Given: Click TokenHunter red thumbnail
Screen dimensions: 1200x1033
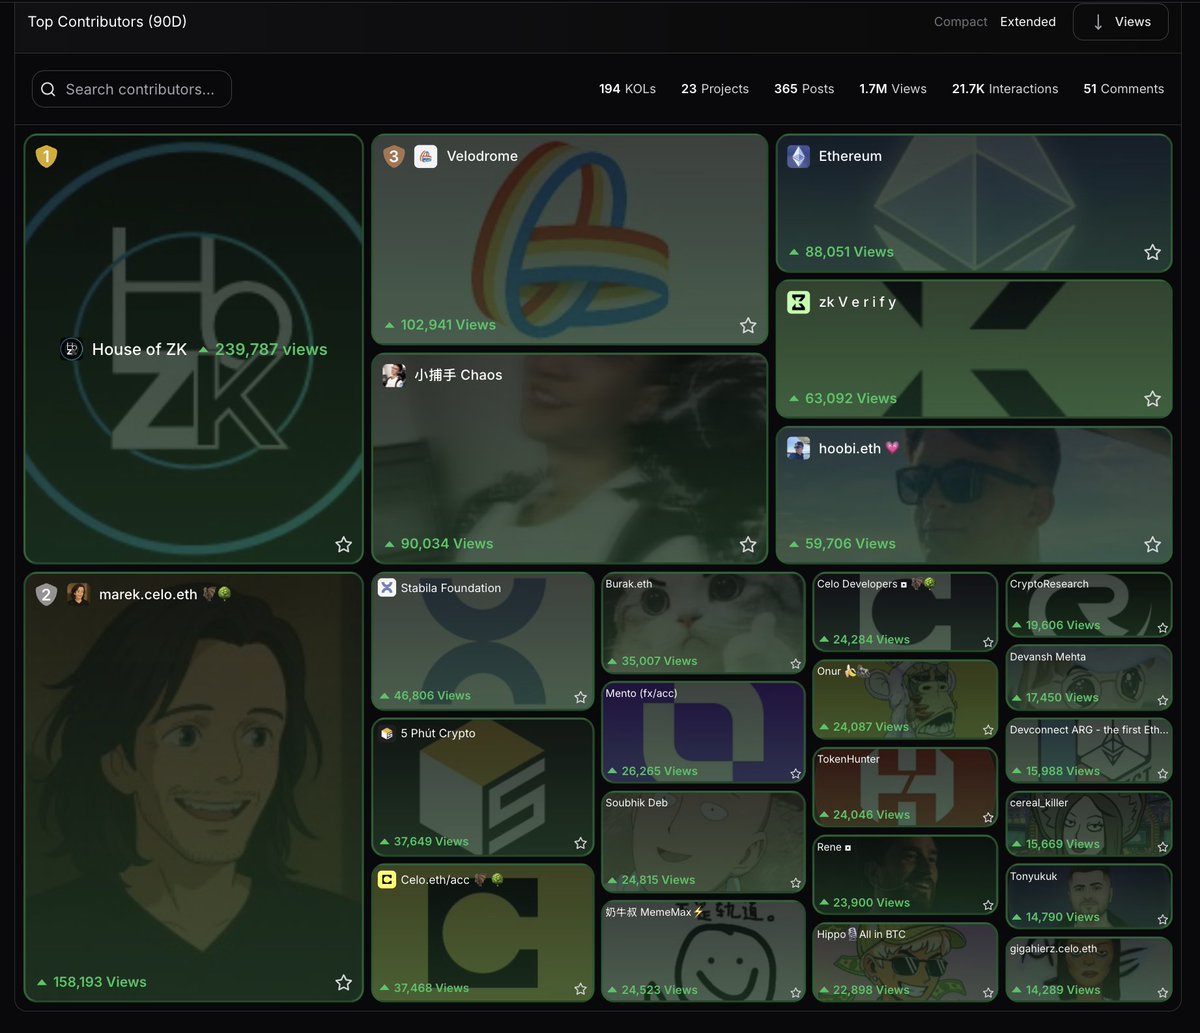Looking at the screenshot, I should 905,787.
